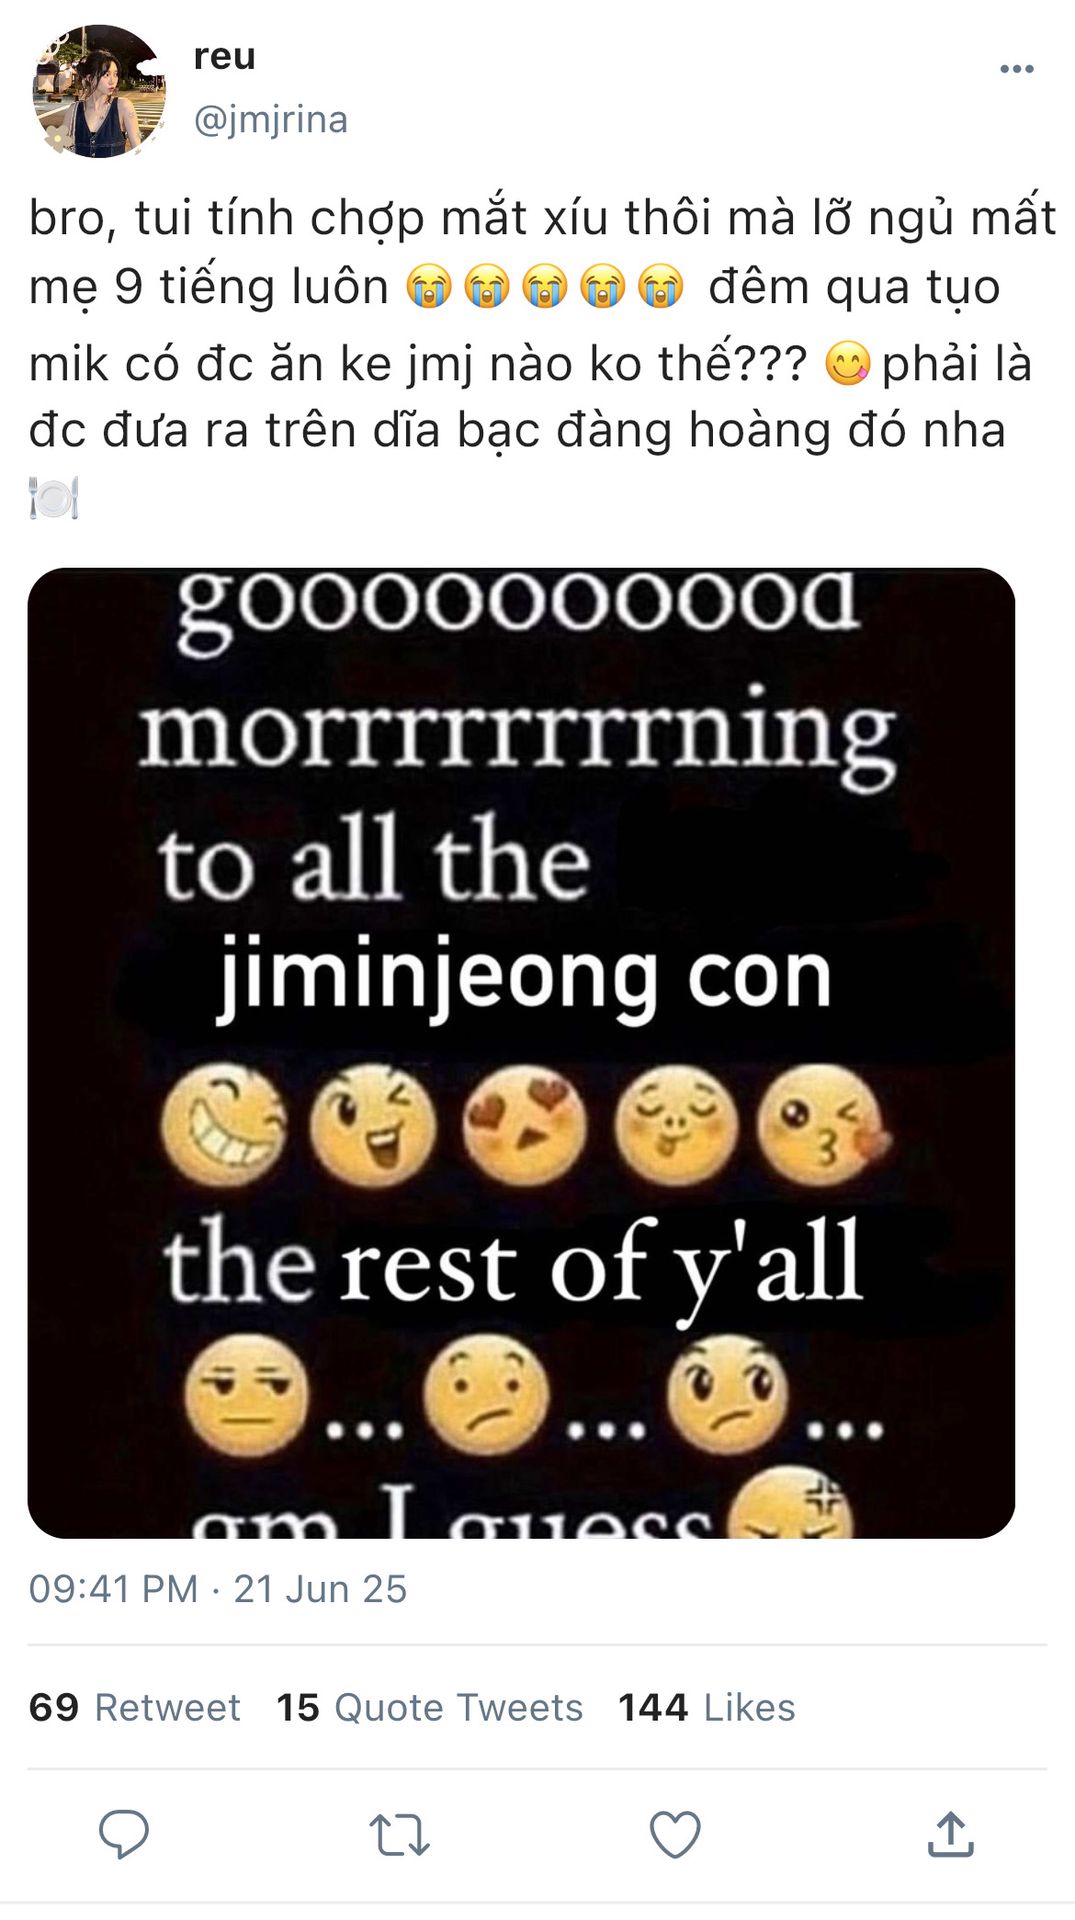1075x1920 pixels.
Task: Open the attached good morning meme image
Action: pos(521,1053)
